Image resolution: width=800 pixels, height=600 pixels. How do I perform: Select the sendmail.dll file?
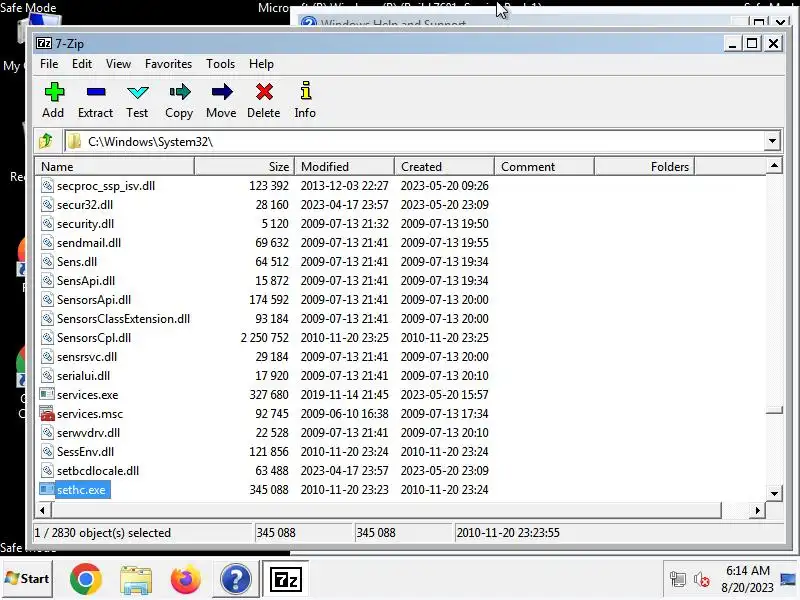coord(89,242)
